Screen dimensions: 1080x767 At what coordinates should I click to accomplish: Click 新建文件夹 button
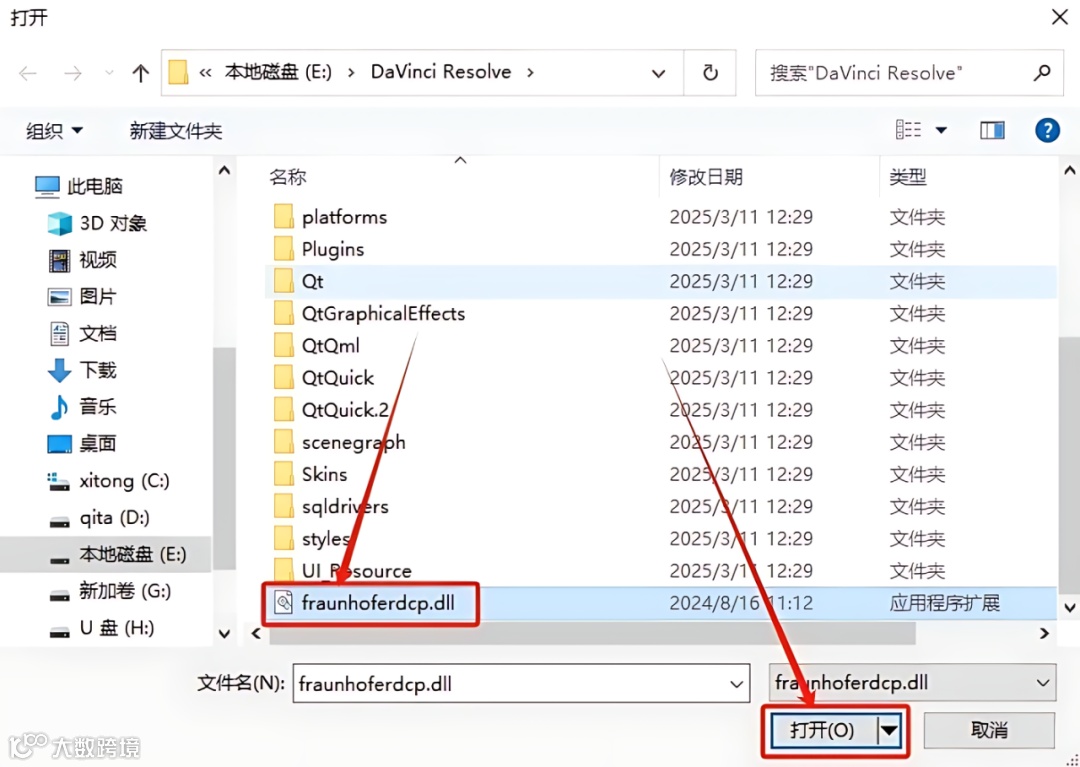[x=176, y=131]
